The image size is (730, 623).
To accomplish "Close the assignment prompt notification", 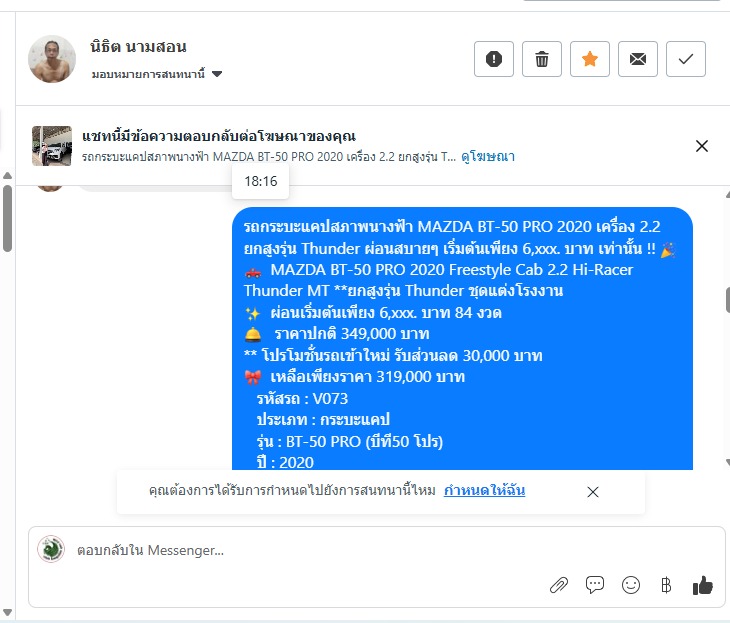I will tap(593, 492).
